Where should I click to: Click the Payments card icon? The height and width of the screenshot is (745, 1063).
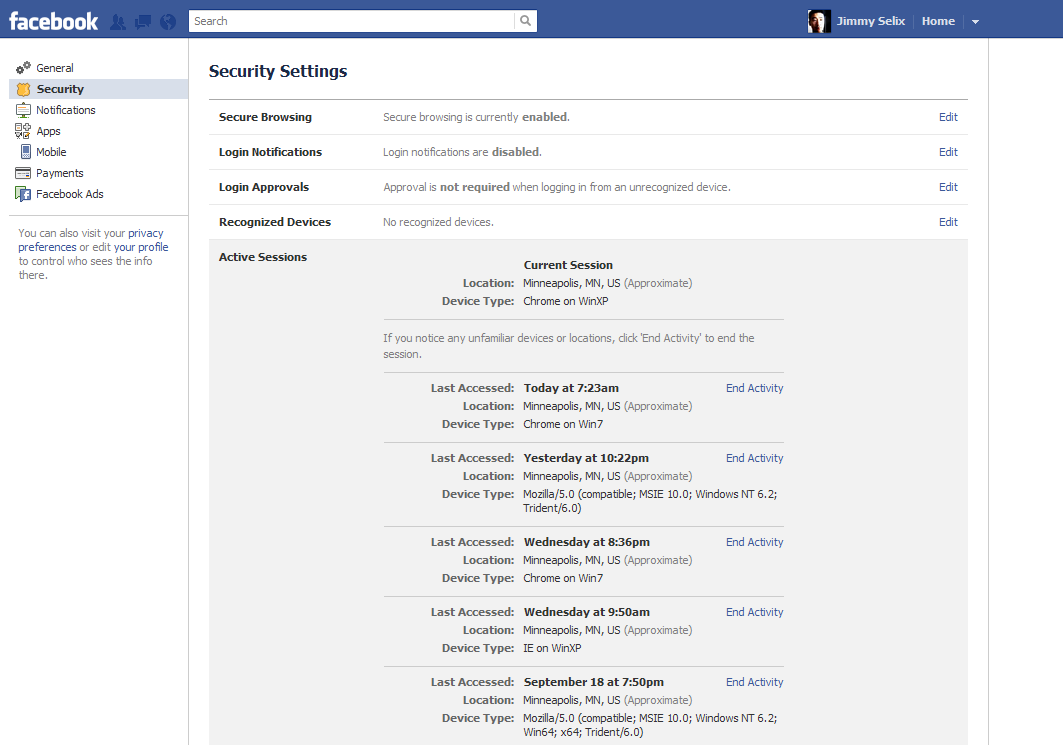tap(23, 173)
